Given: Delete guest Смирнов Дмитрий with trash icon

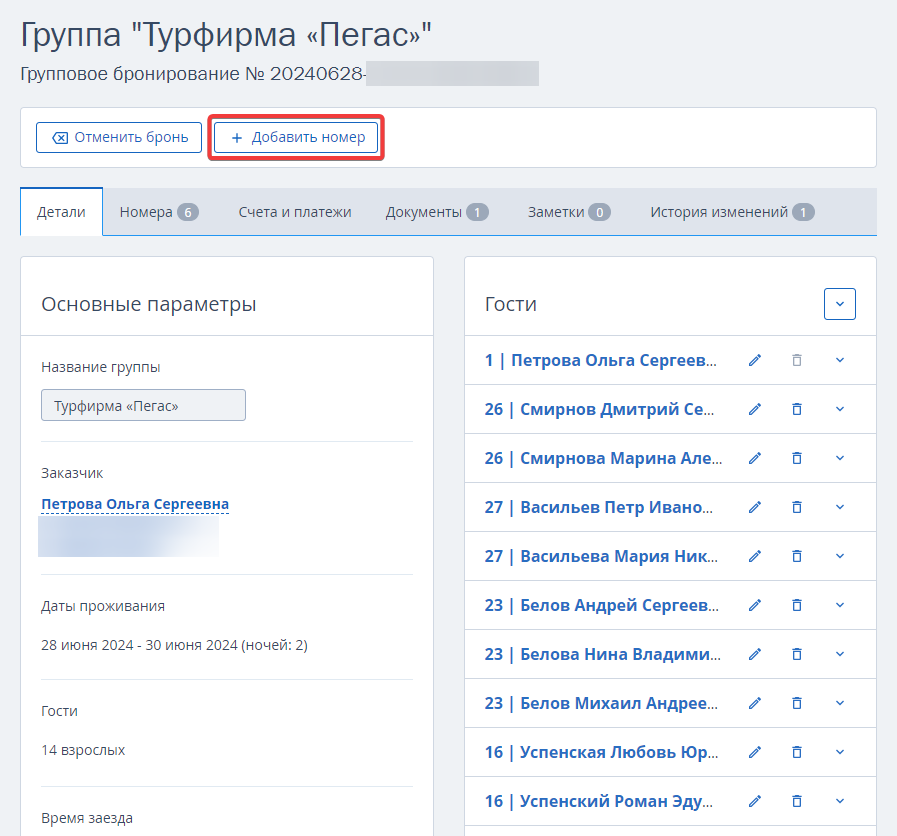Looking at the screenshot, I should [797, 409].
